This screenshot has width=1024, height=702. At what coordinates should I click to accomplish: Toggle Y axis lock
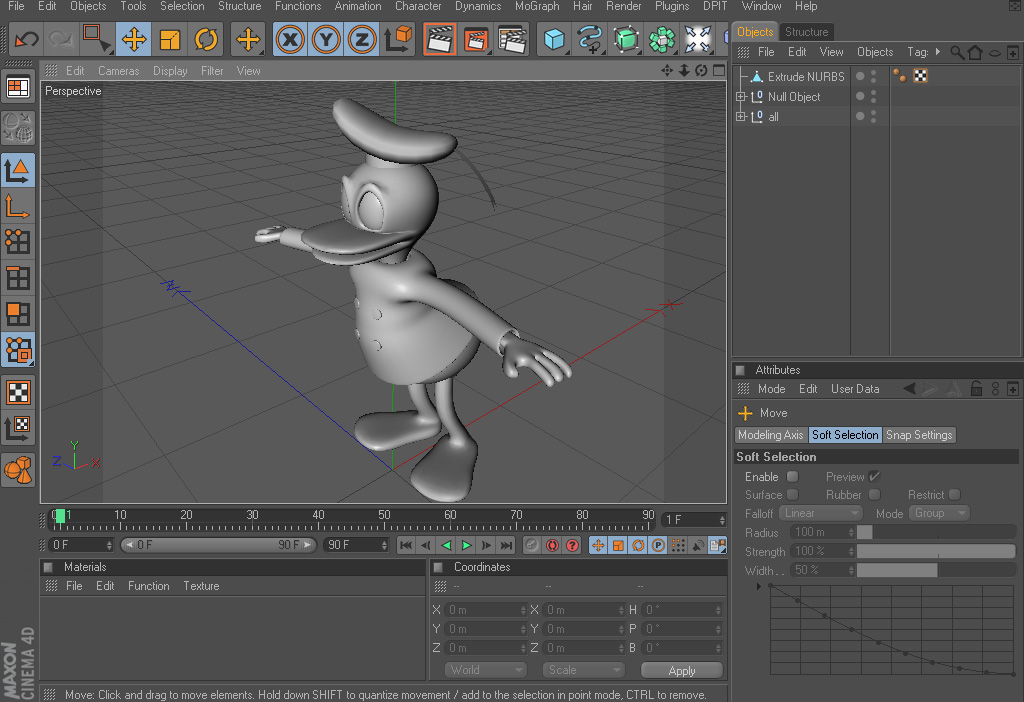pos(326,40)
